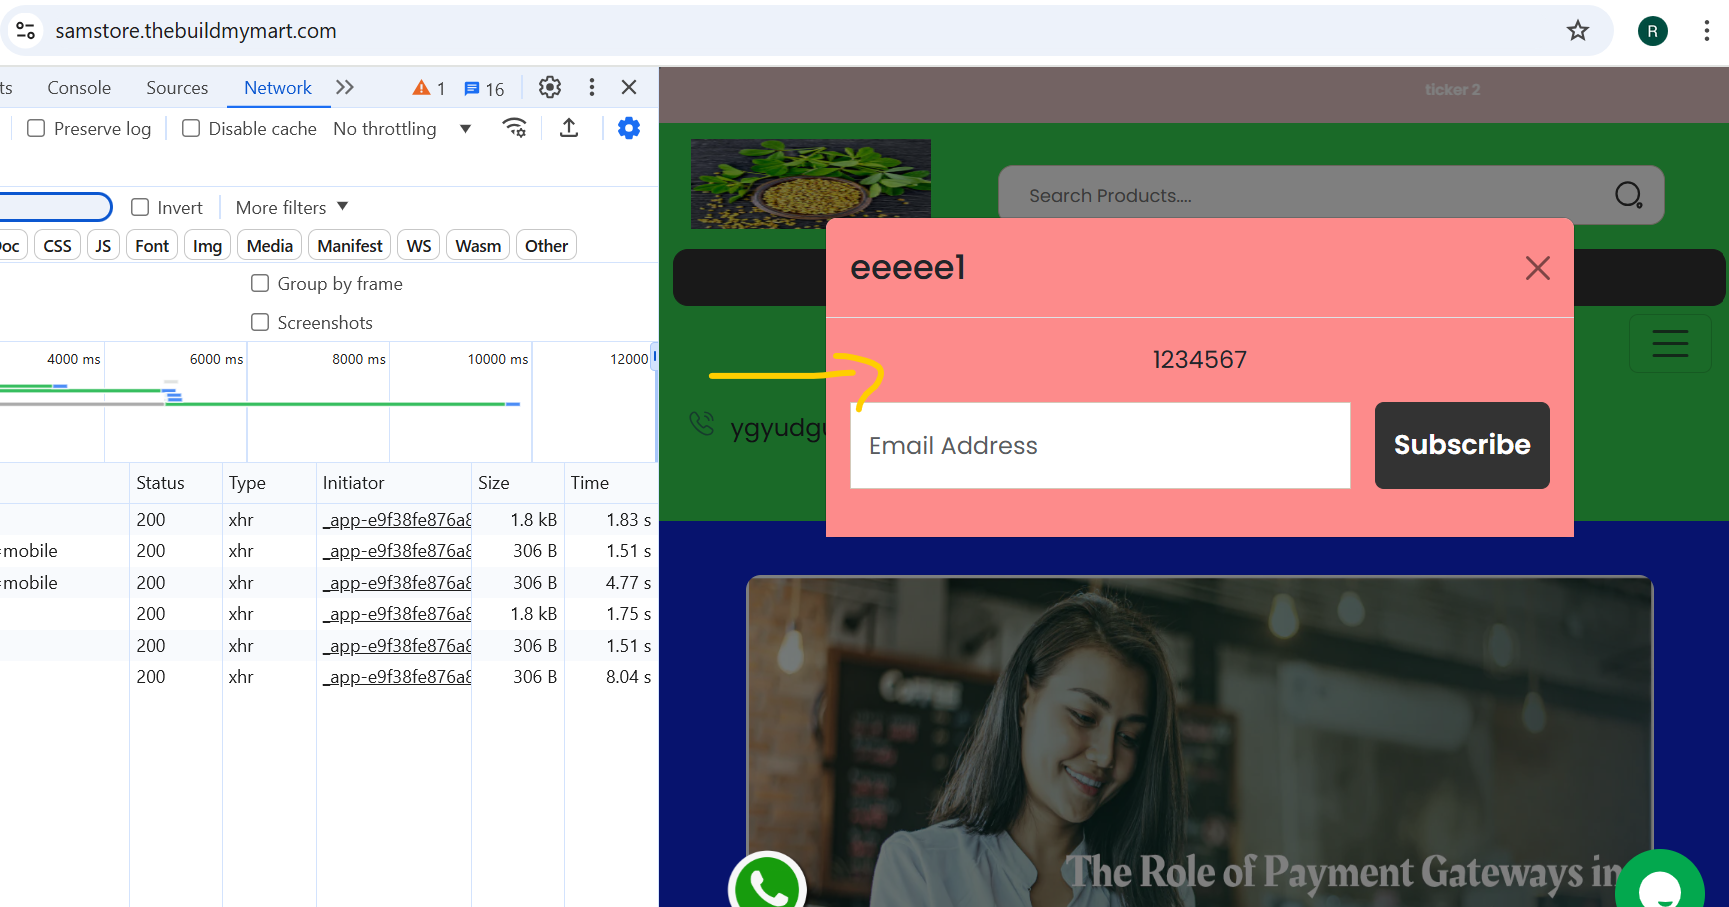Open the No throttling dropdown
The height and width of the screenshot is (907, 1729).
pyautogui.click(x=402, y=129)
